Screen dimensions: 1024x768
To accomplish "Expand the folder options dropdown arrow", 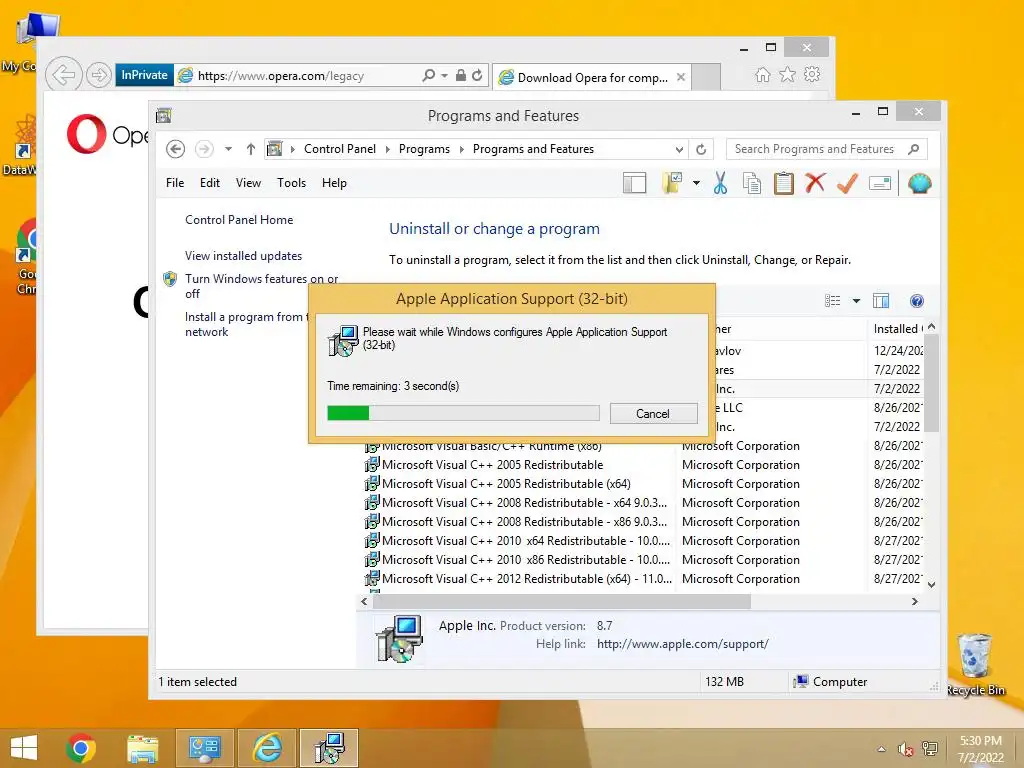I will [696, 184].
